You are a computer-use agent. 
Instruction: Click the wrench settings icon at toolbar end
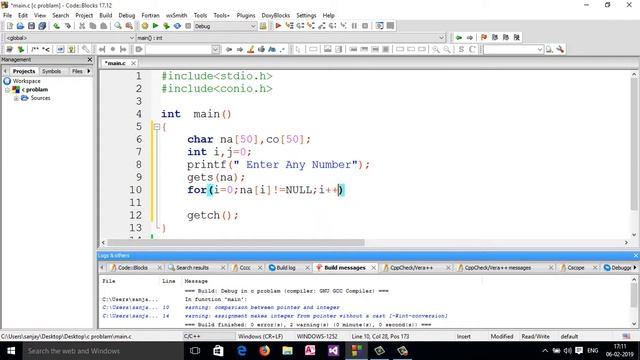pyautogui.click(x=560, y=49)
